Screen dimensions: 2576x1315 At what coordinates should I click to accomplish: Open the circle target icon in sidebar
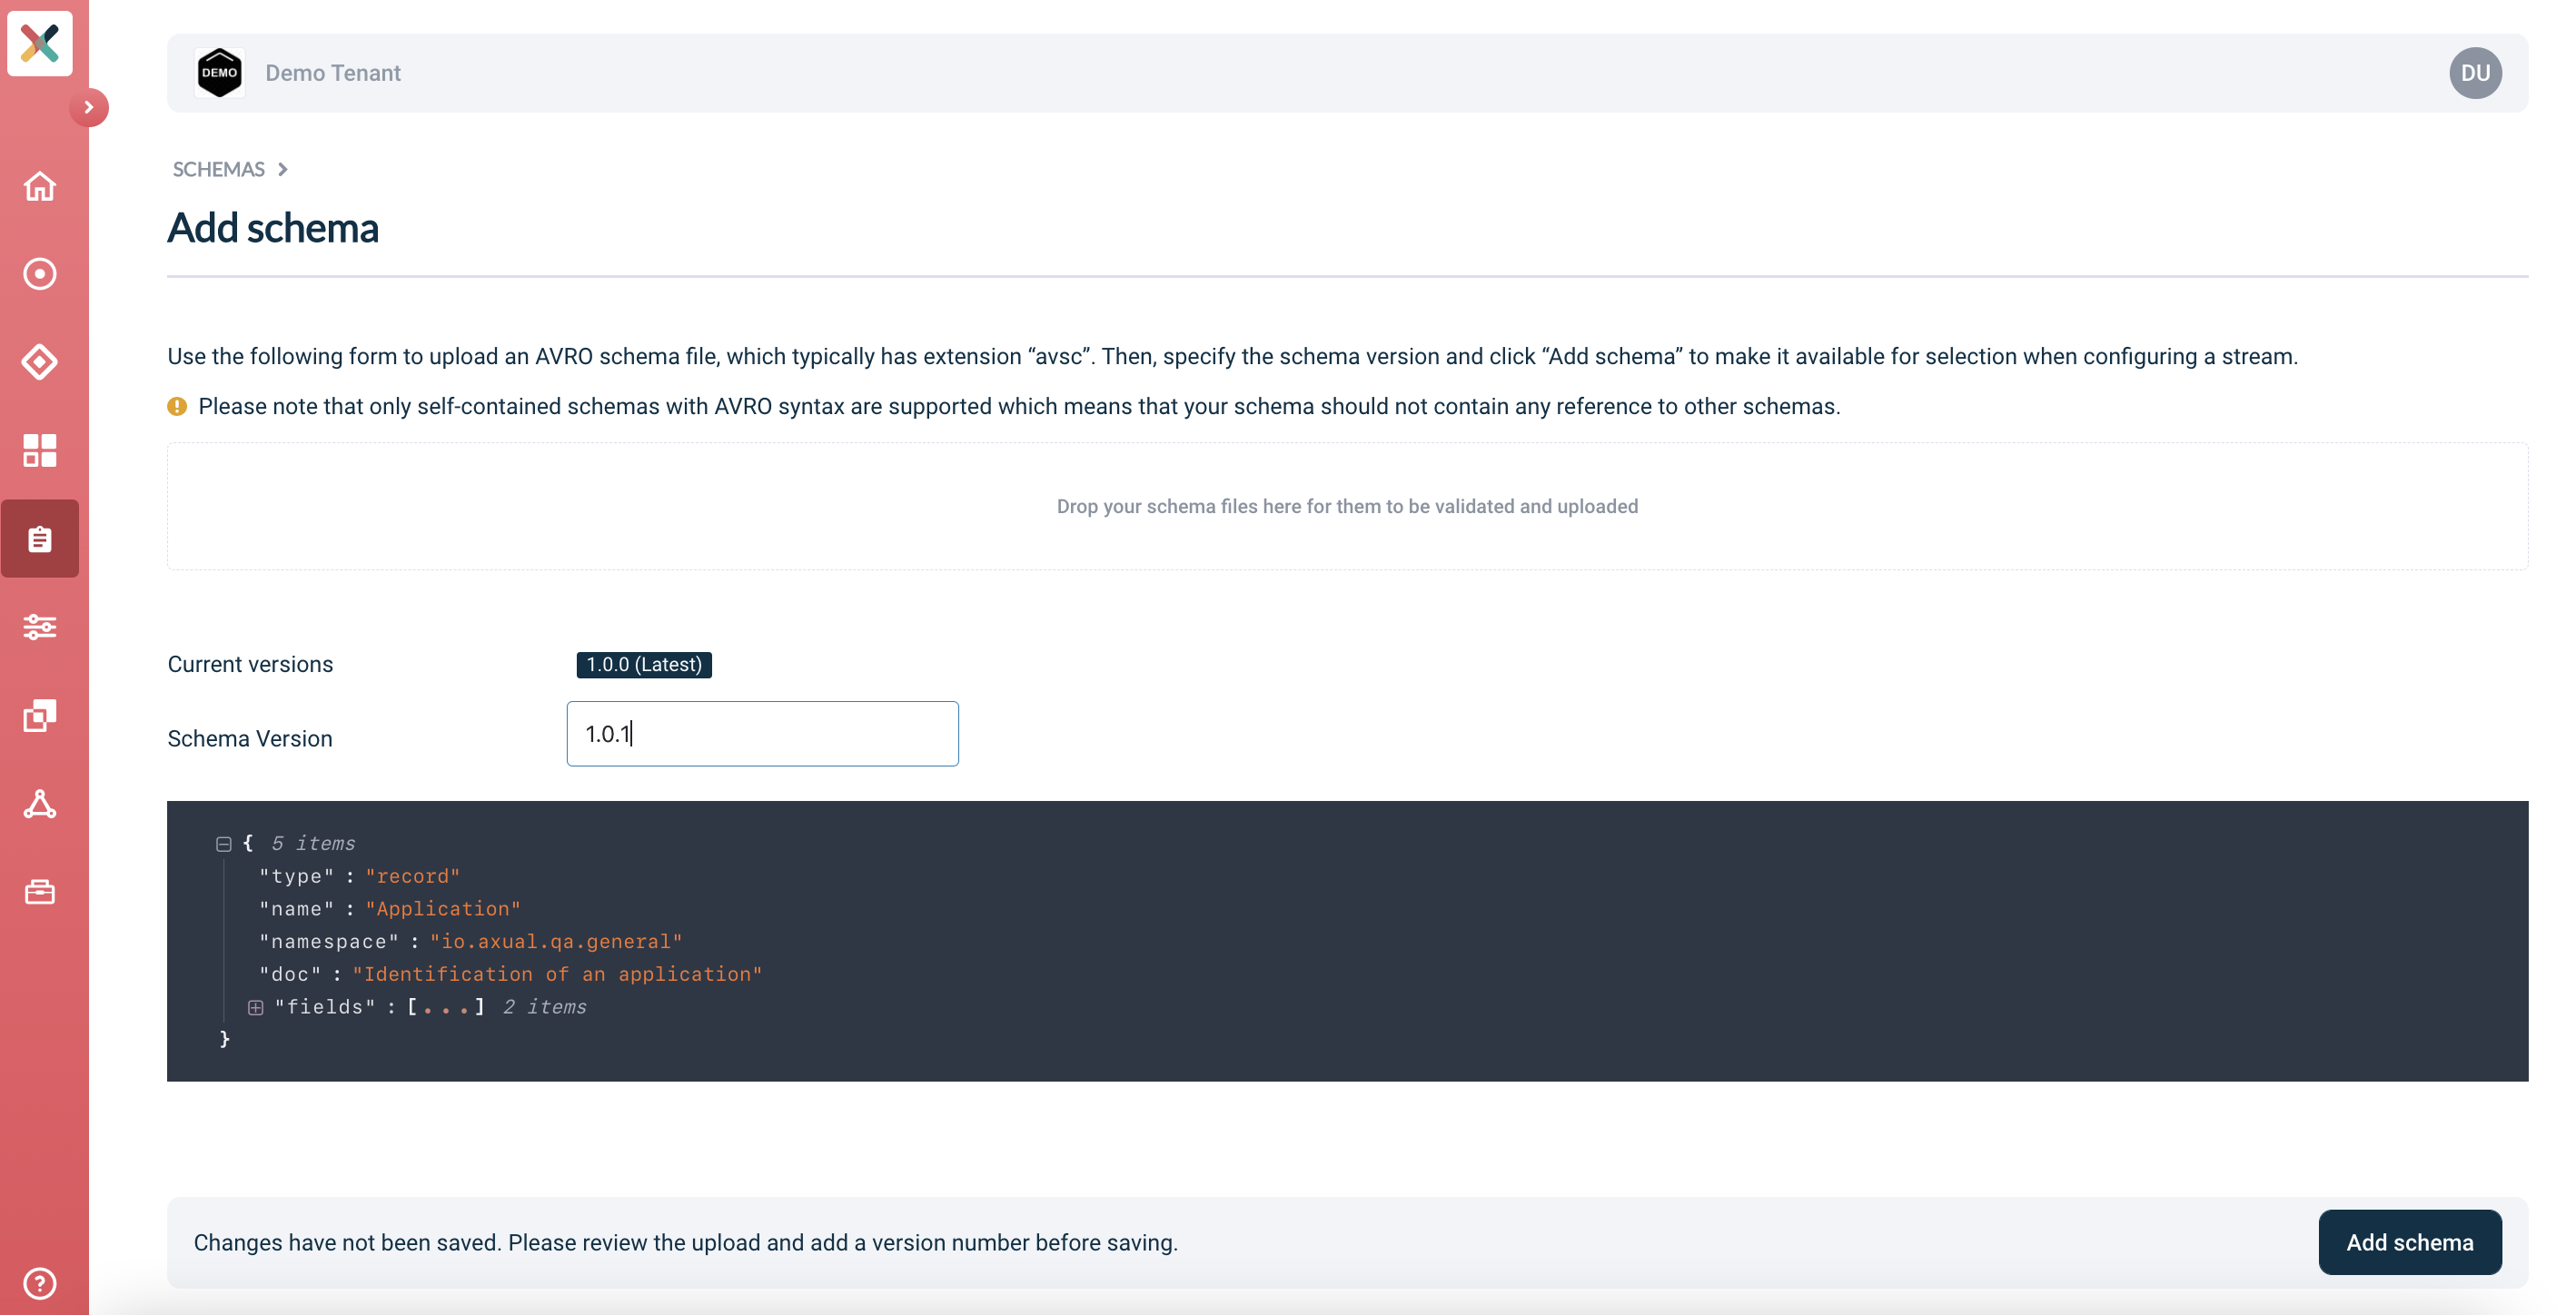pos(40,274)
